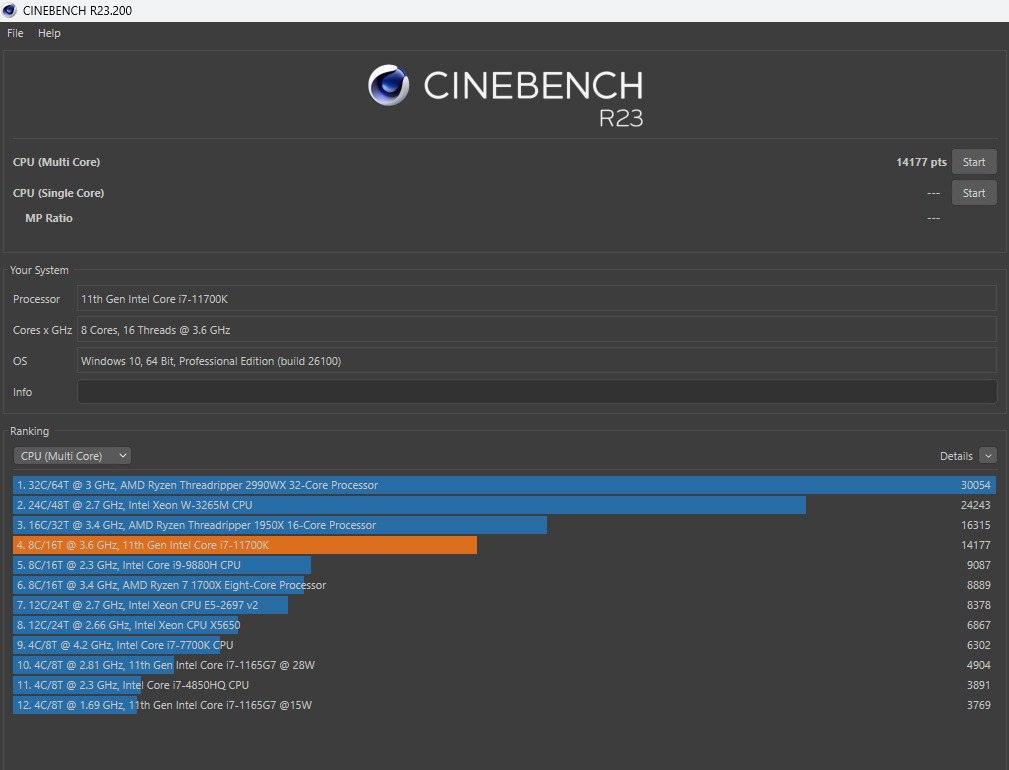
Task: Click the CPU (Single Core) label
Action: 59,193
